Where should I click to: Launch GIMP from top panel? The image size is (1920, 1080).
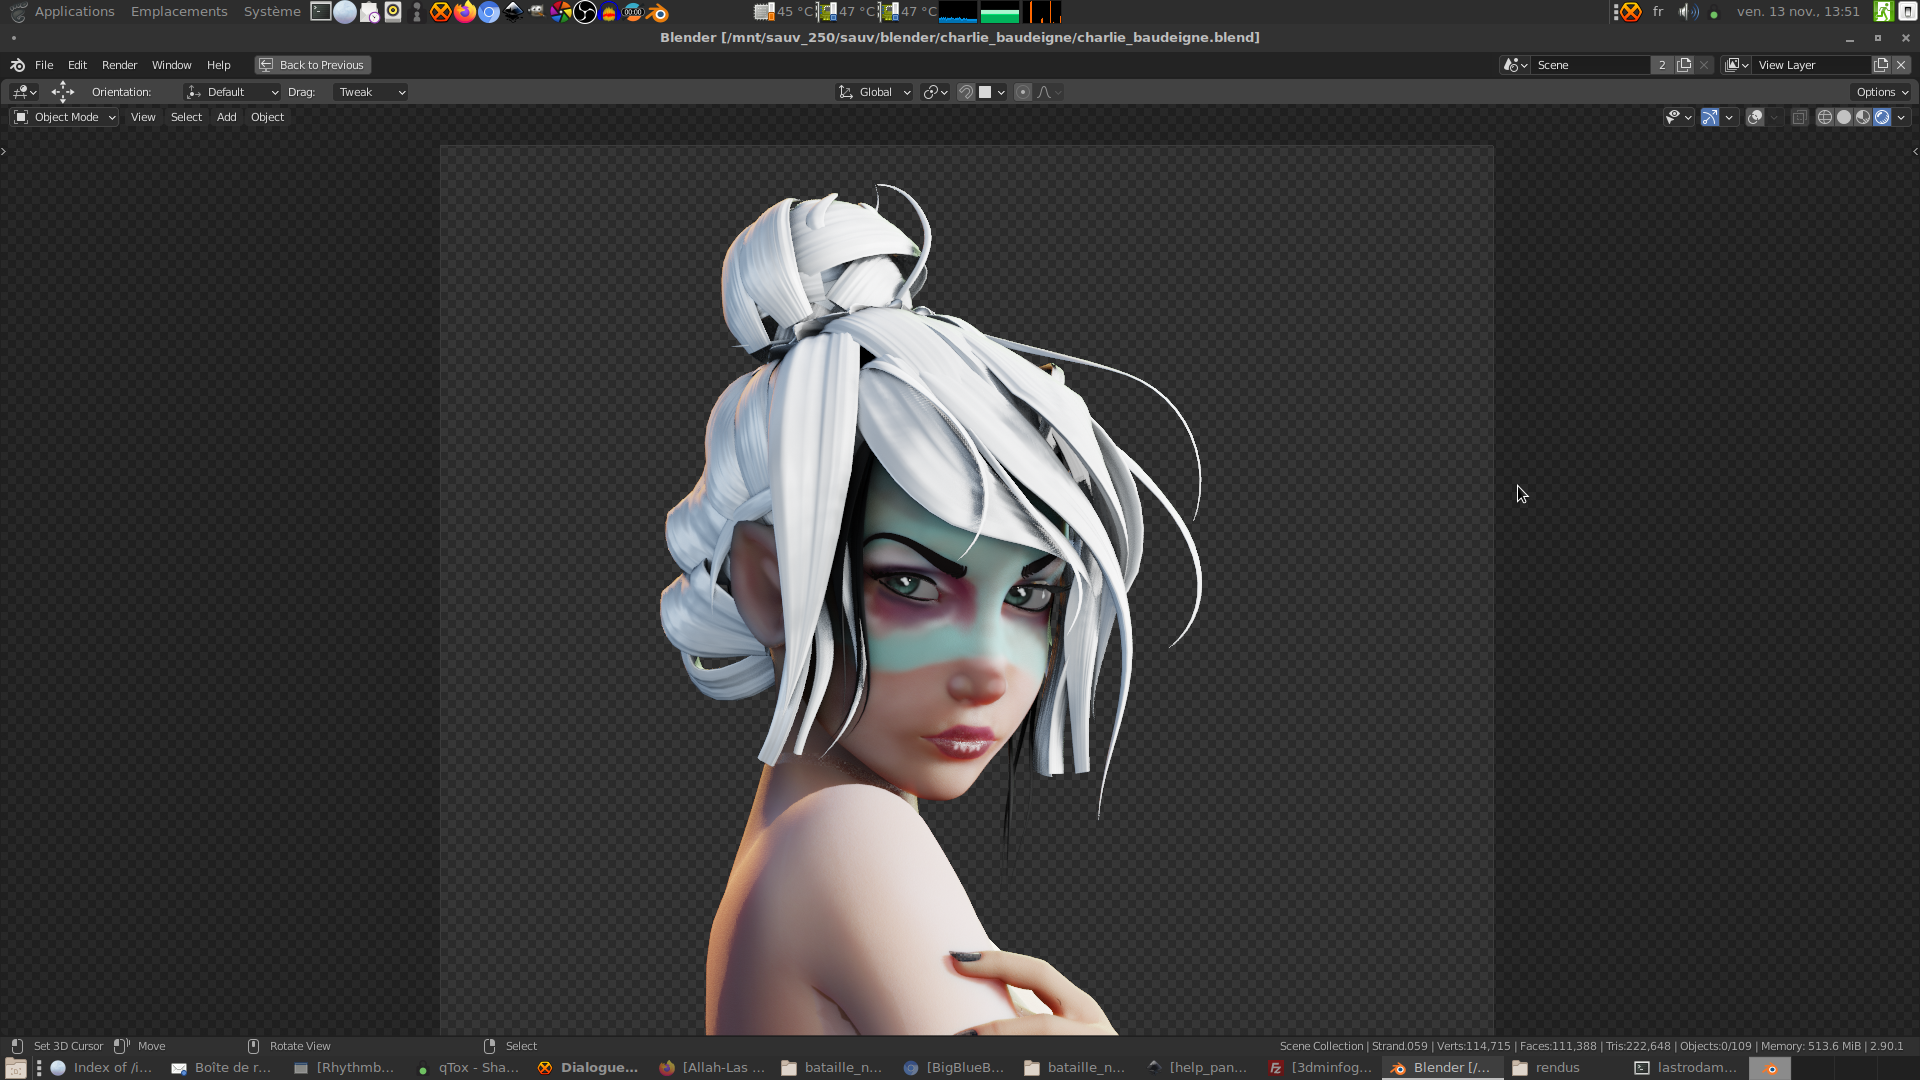pos(537,12)
